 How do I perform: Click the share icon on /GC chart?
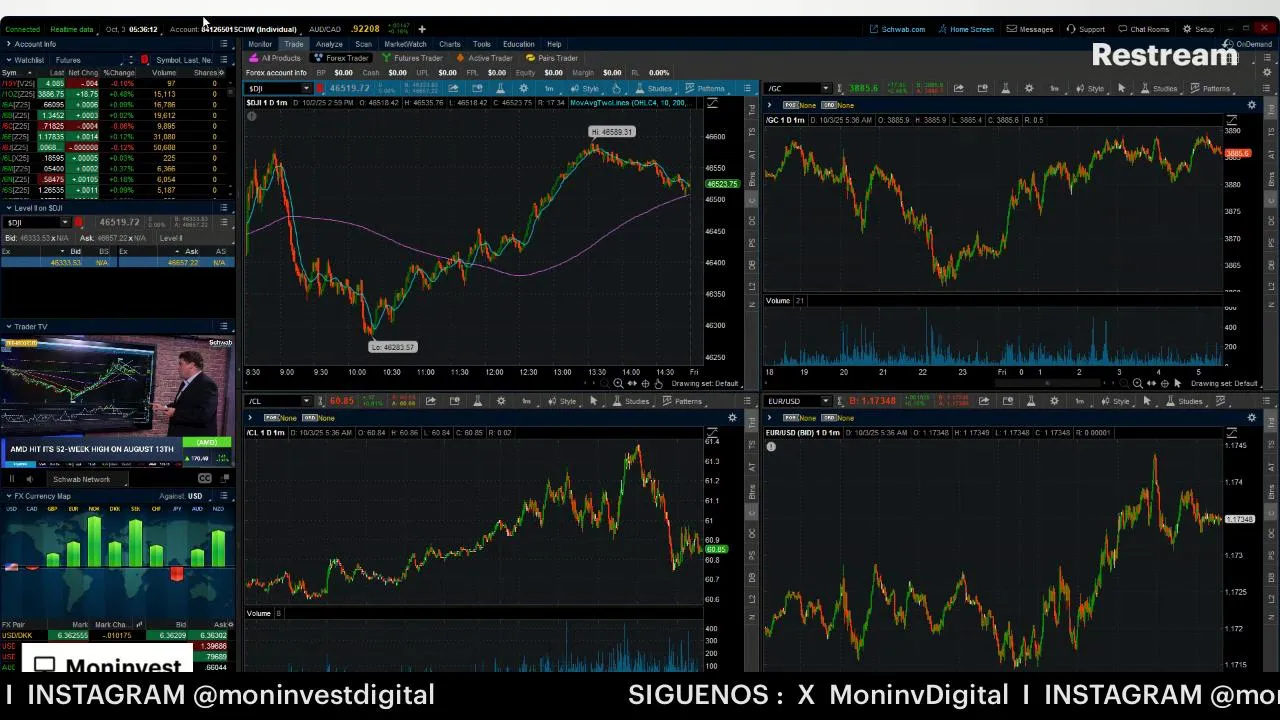(958, 89)
